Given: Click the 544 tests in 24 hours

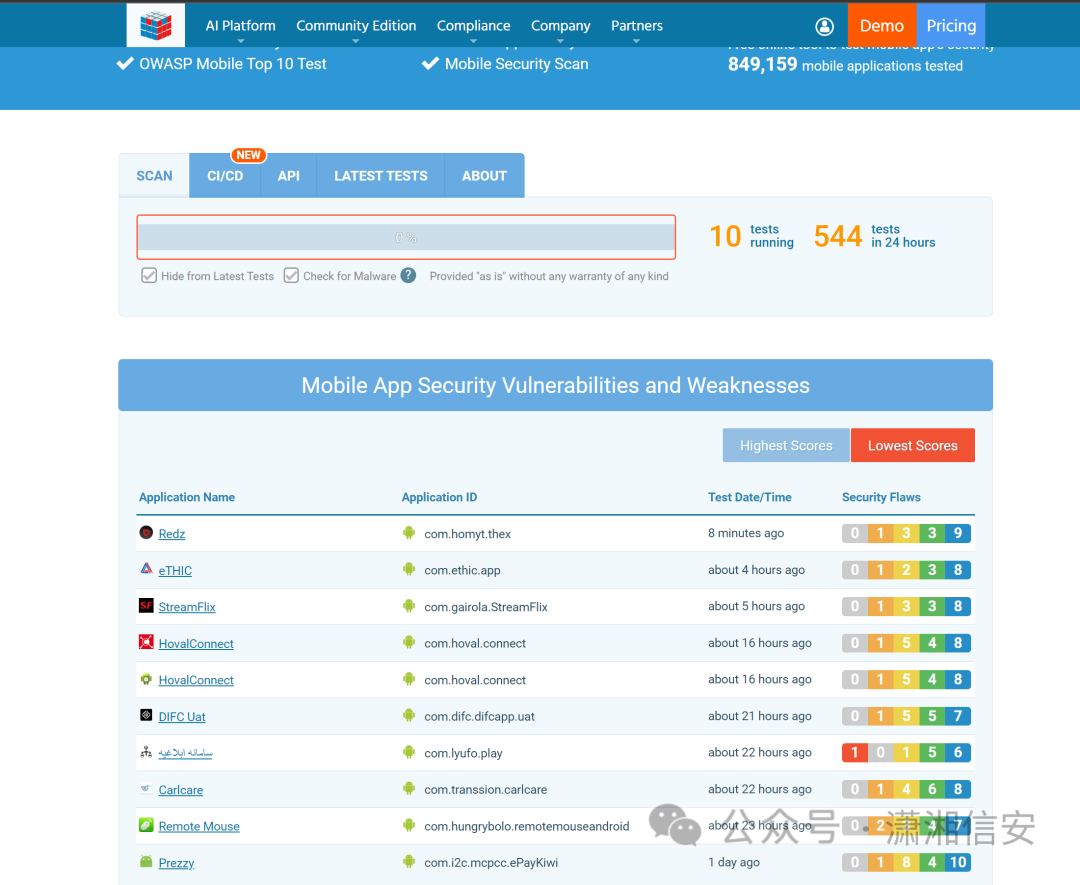Looking at the screenshot, I should tap(874, 236).
